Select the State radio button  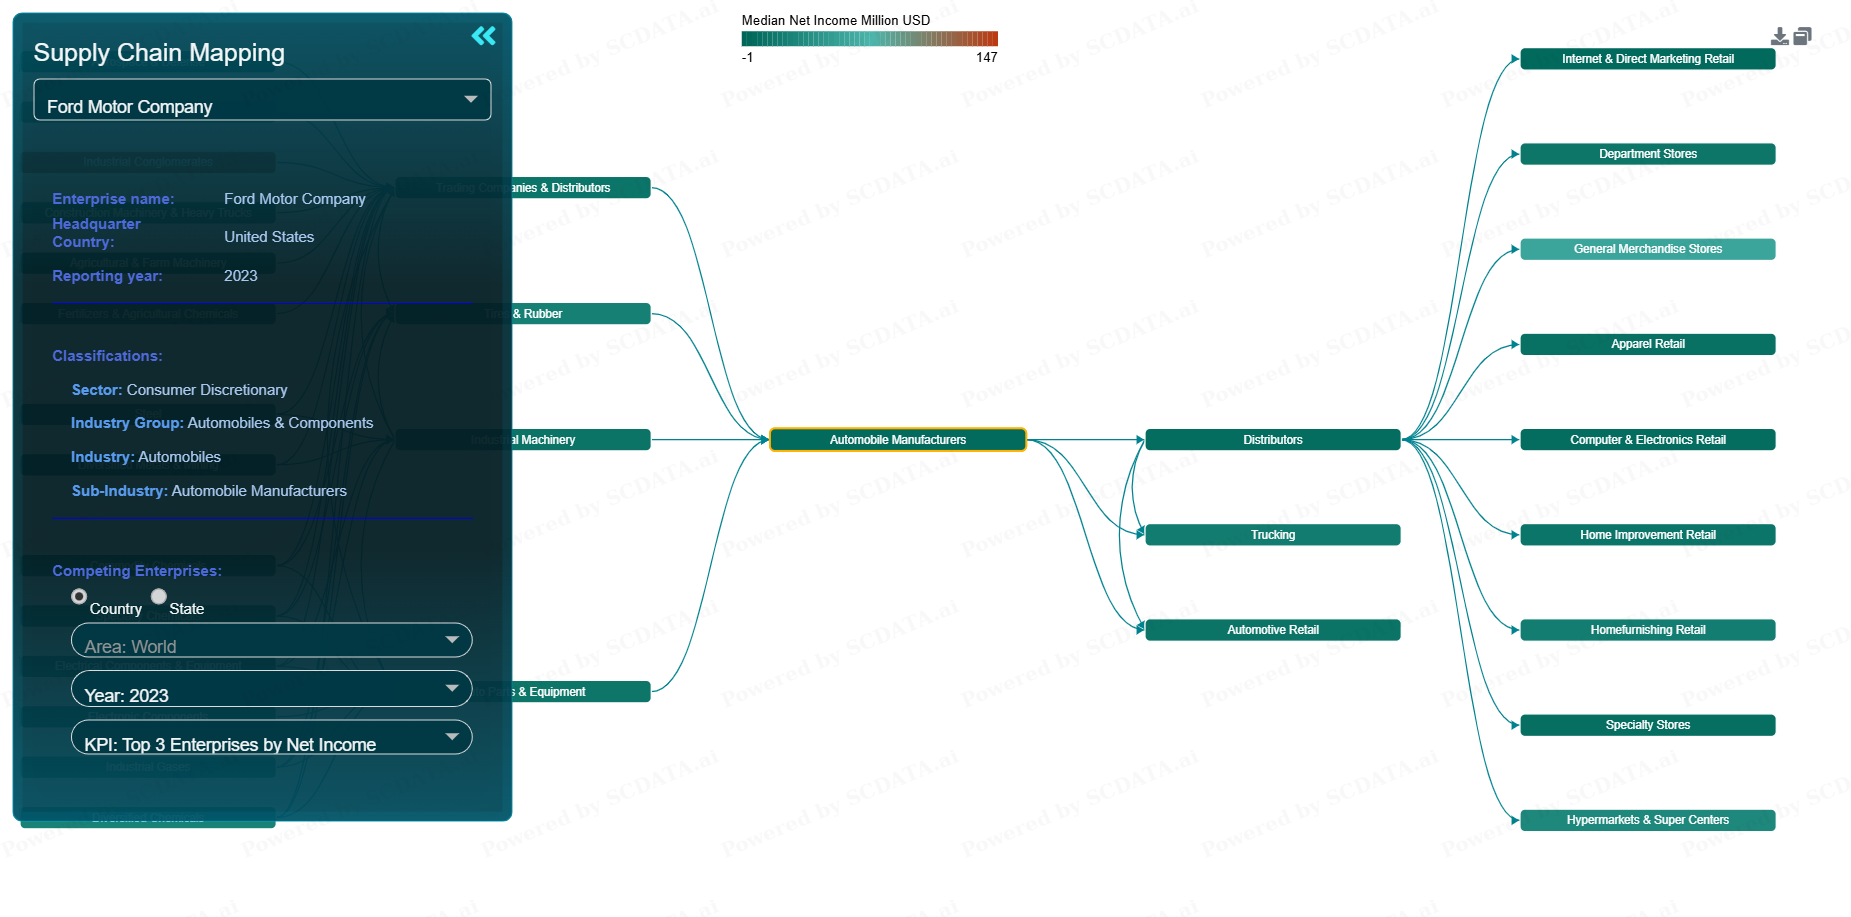pos(159,596)
